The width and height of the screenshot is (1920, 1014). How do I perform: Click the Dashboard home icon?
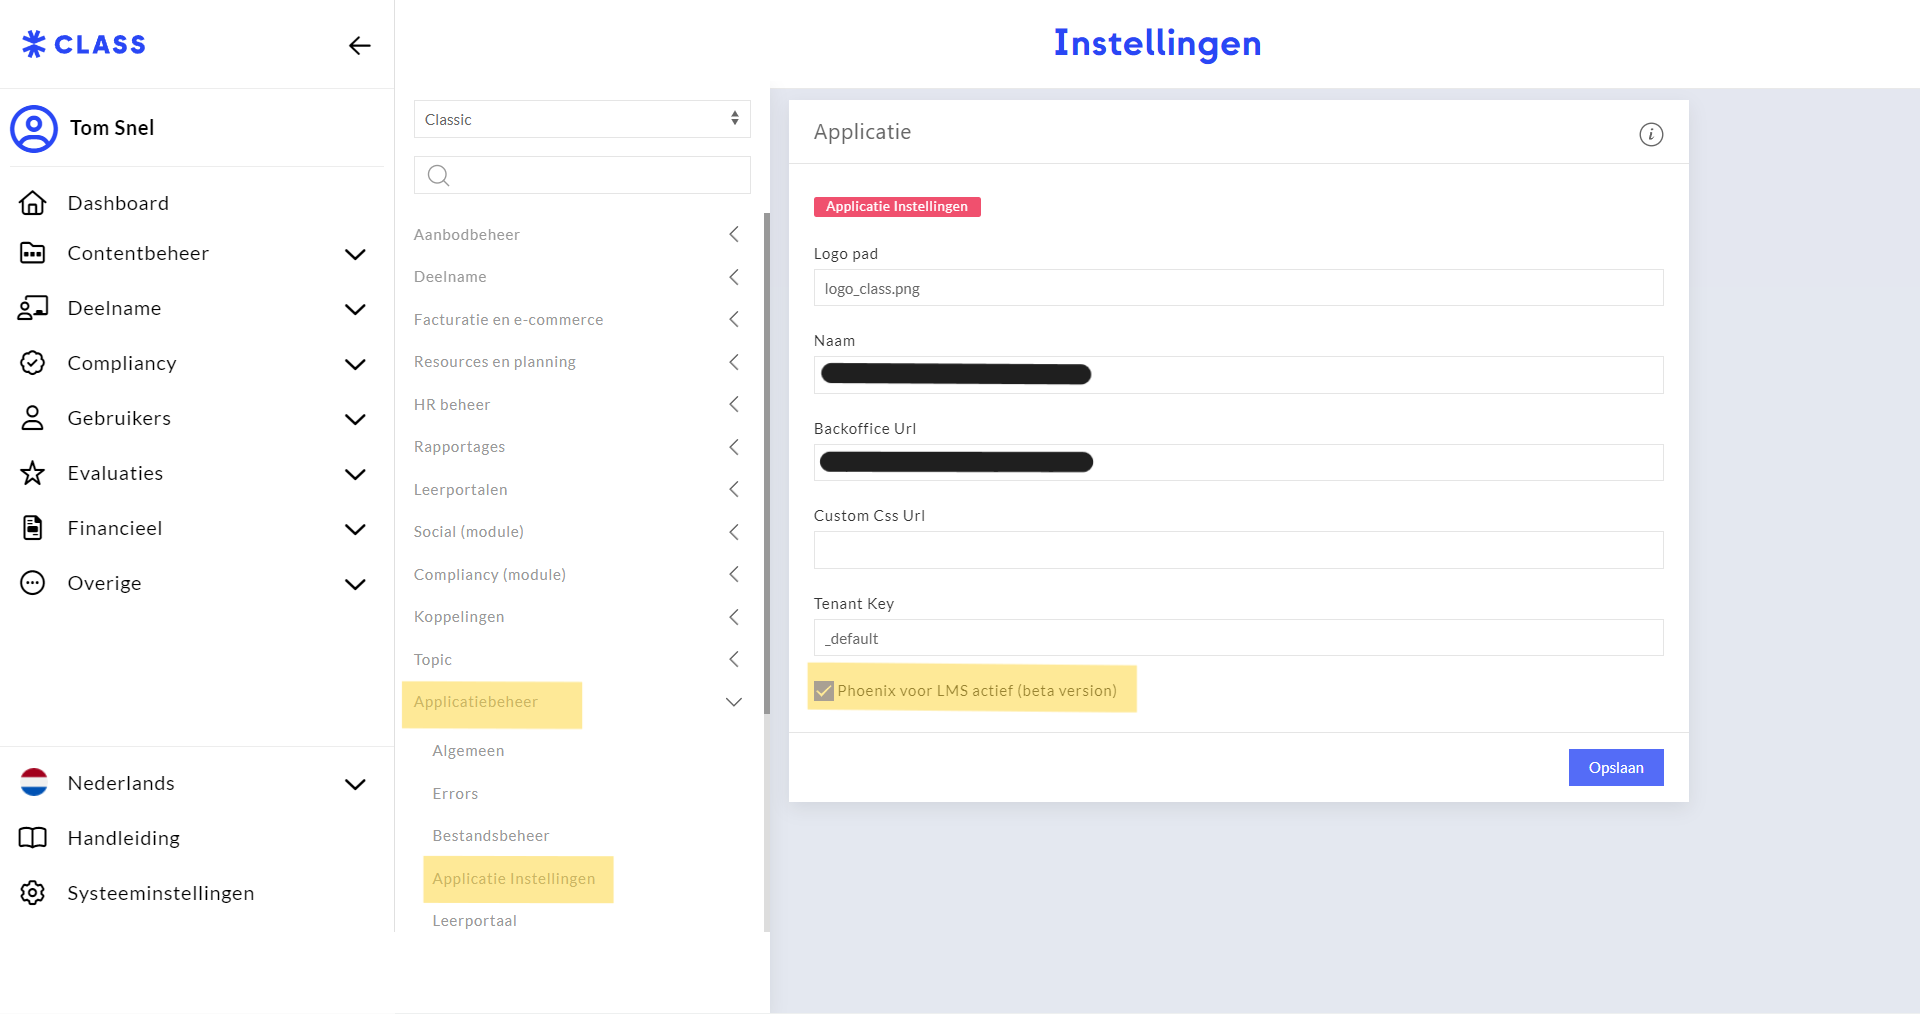(x=33, y=203)
